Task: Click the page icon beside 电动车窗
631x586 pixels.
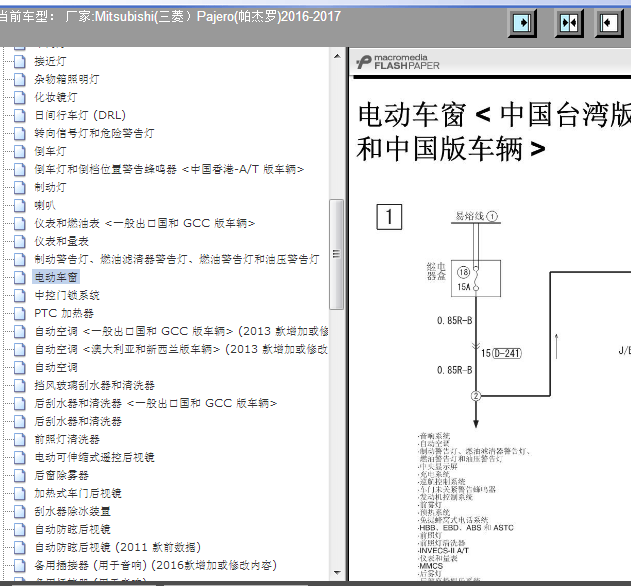Action: click(19, 277)
